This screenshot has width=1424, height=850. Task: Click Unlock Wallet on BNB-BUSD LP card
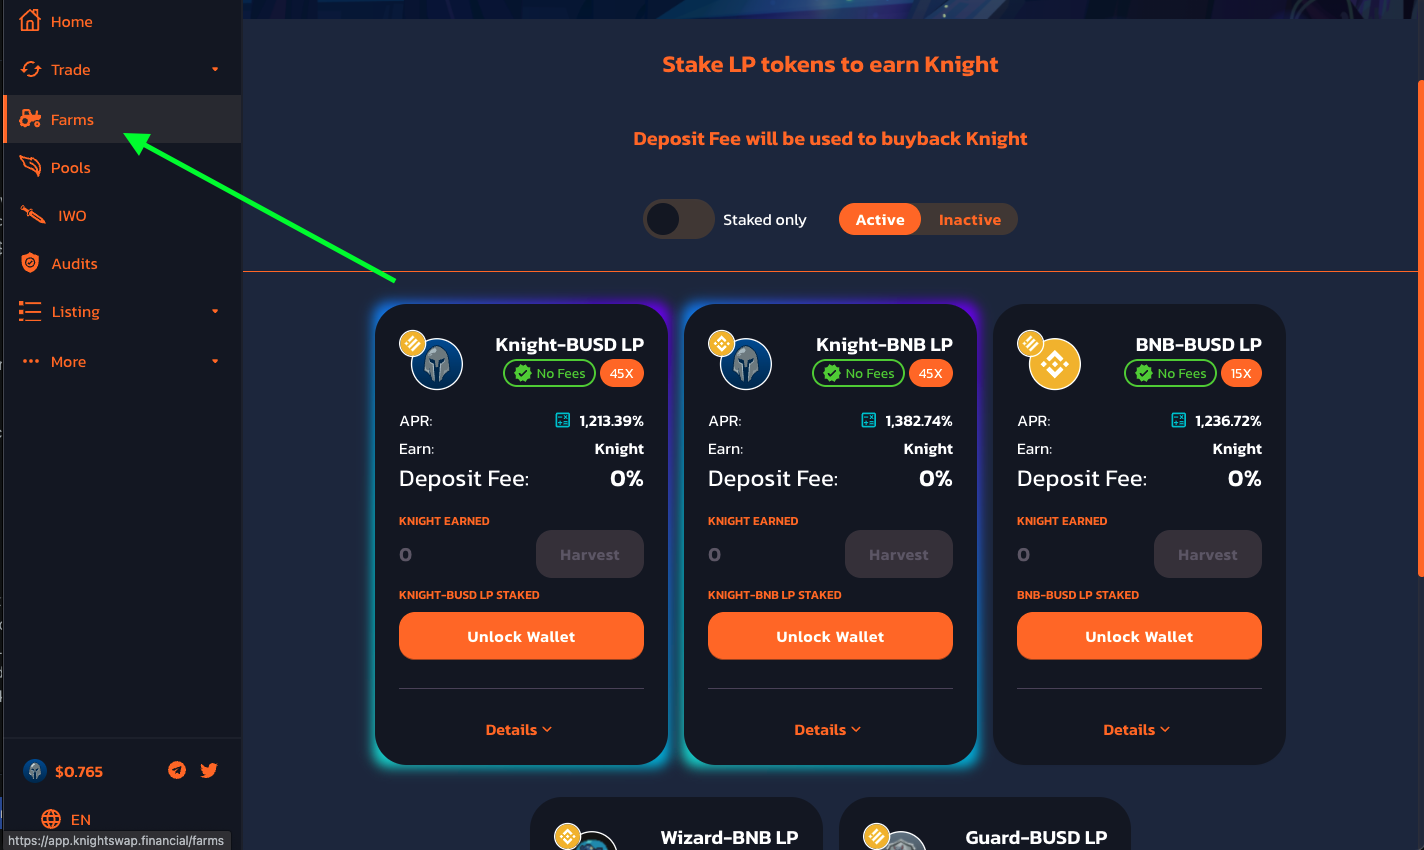click(x=1139, y=636)
